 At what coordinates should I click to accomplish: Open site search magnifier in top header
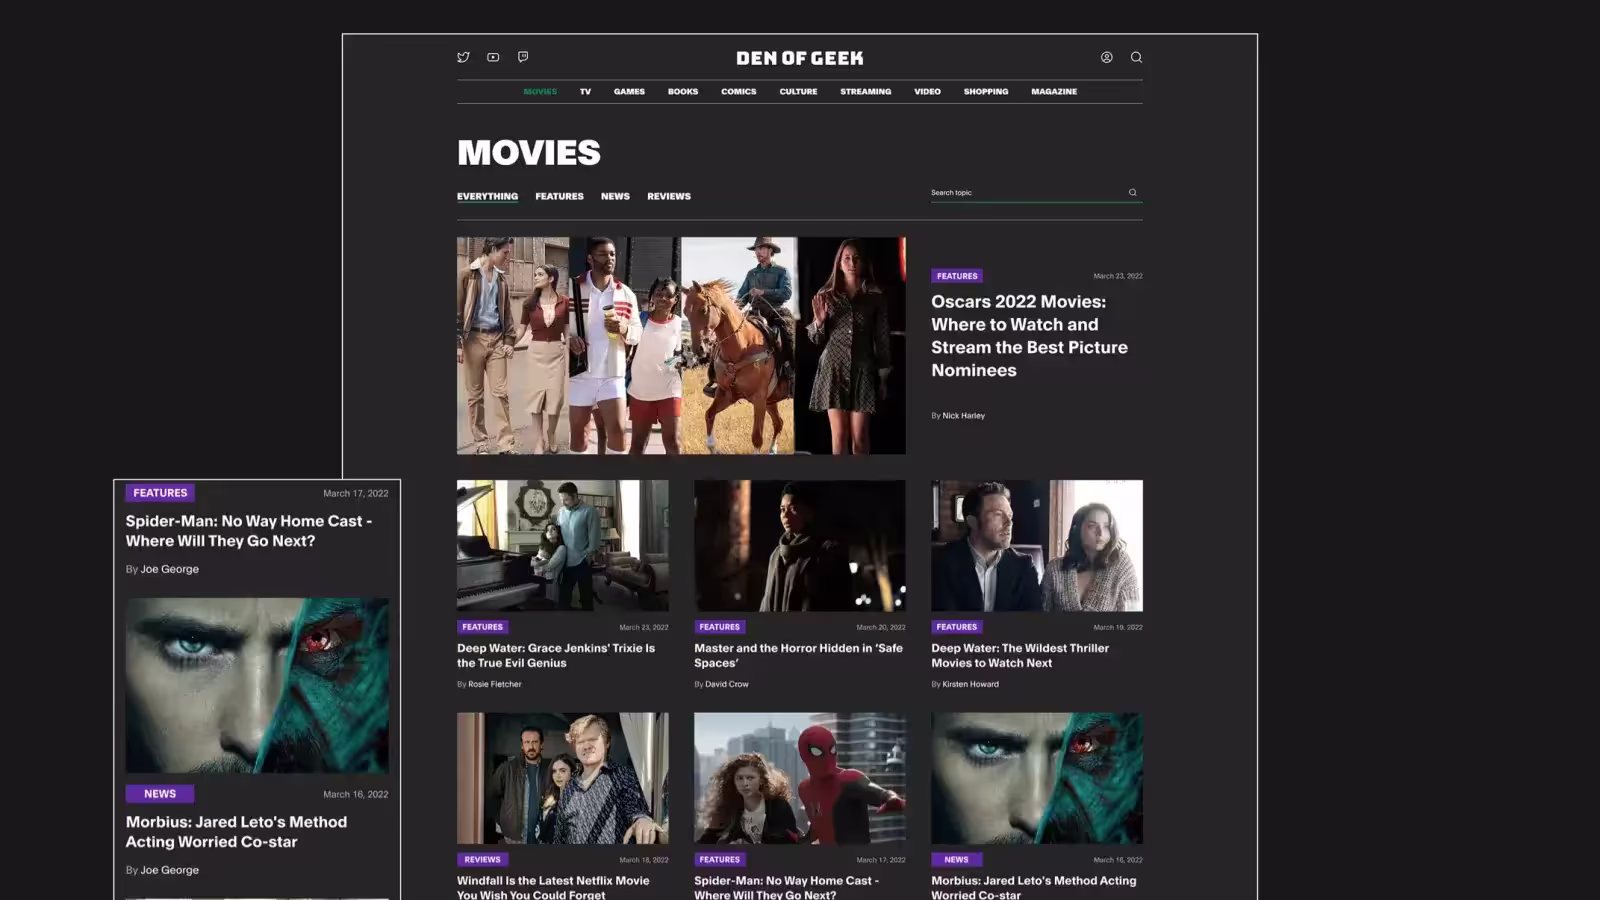click(x=1136, y=57)
